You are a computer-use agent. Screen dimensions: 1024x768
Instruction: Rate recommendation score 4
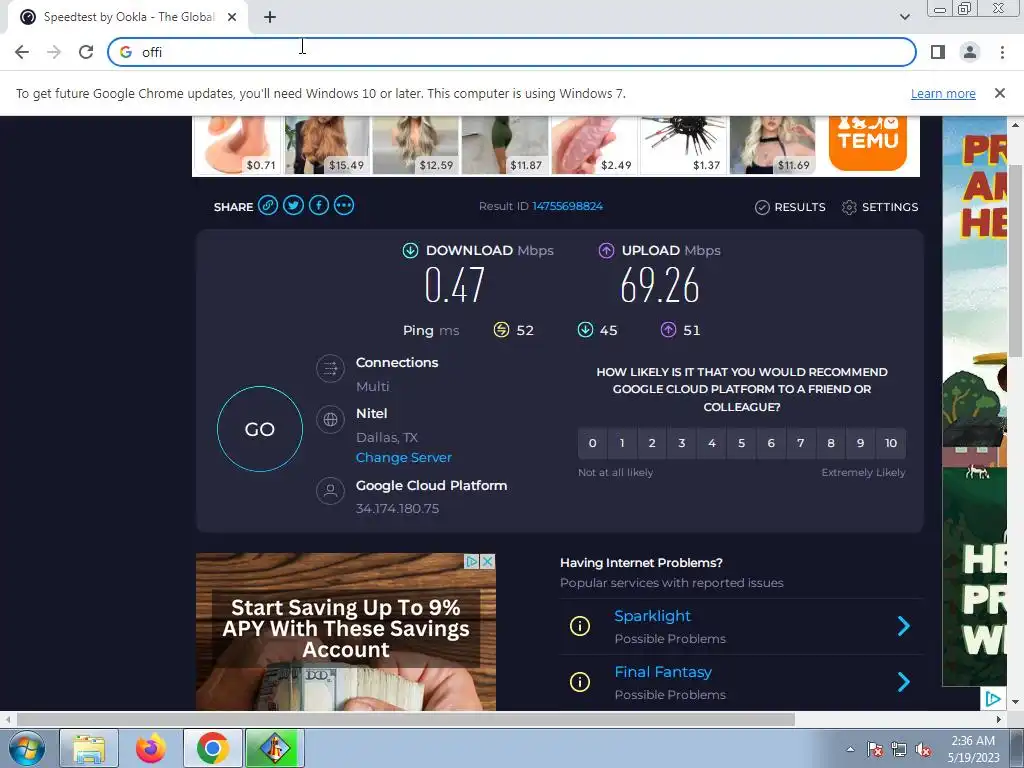coord(712,443)
